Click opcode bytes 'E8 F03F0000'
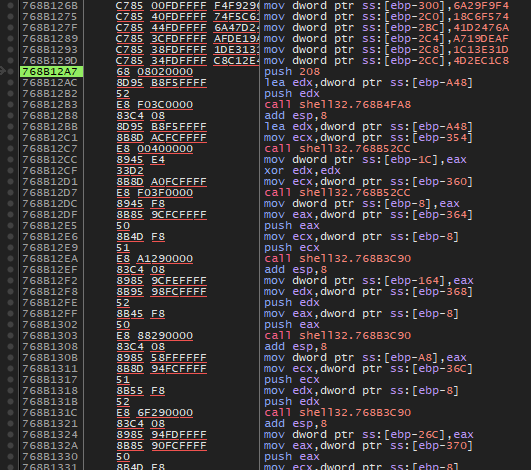 (155, 193)
